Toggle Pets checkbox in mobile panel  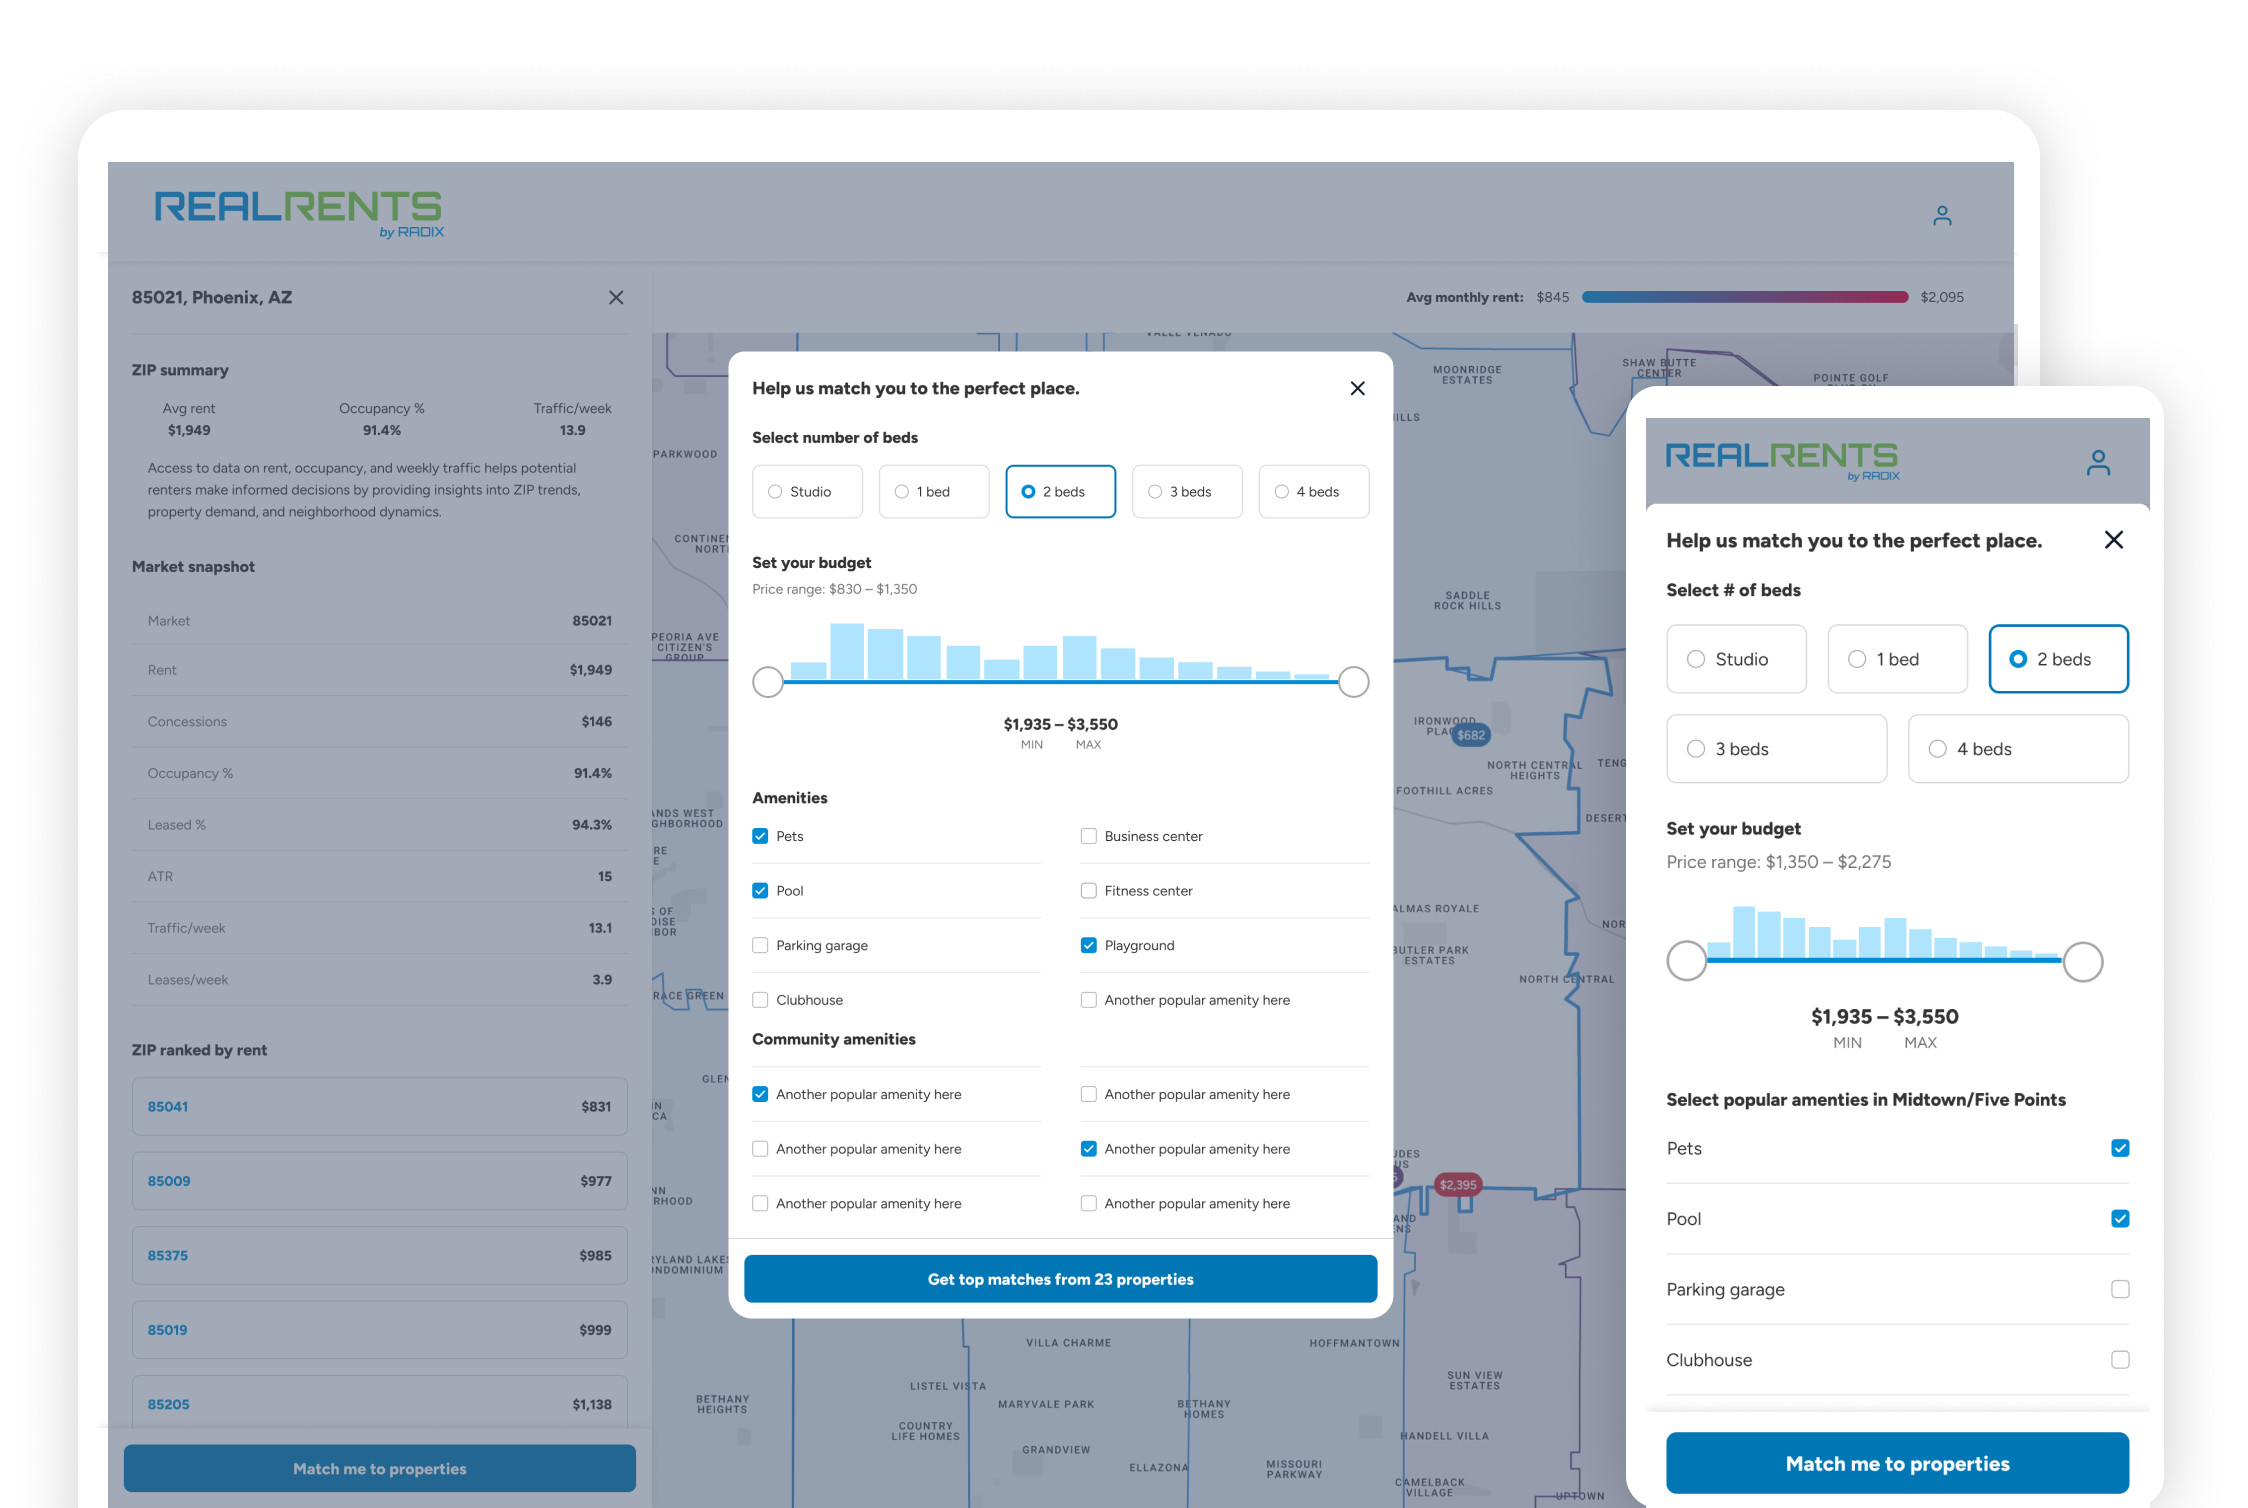click(x=2120, y=1148)
